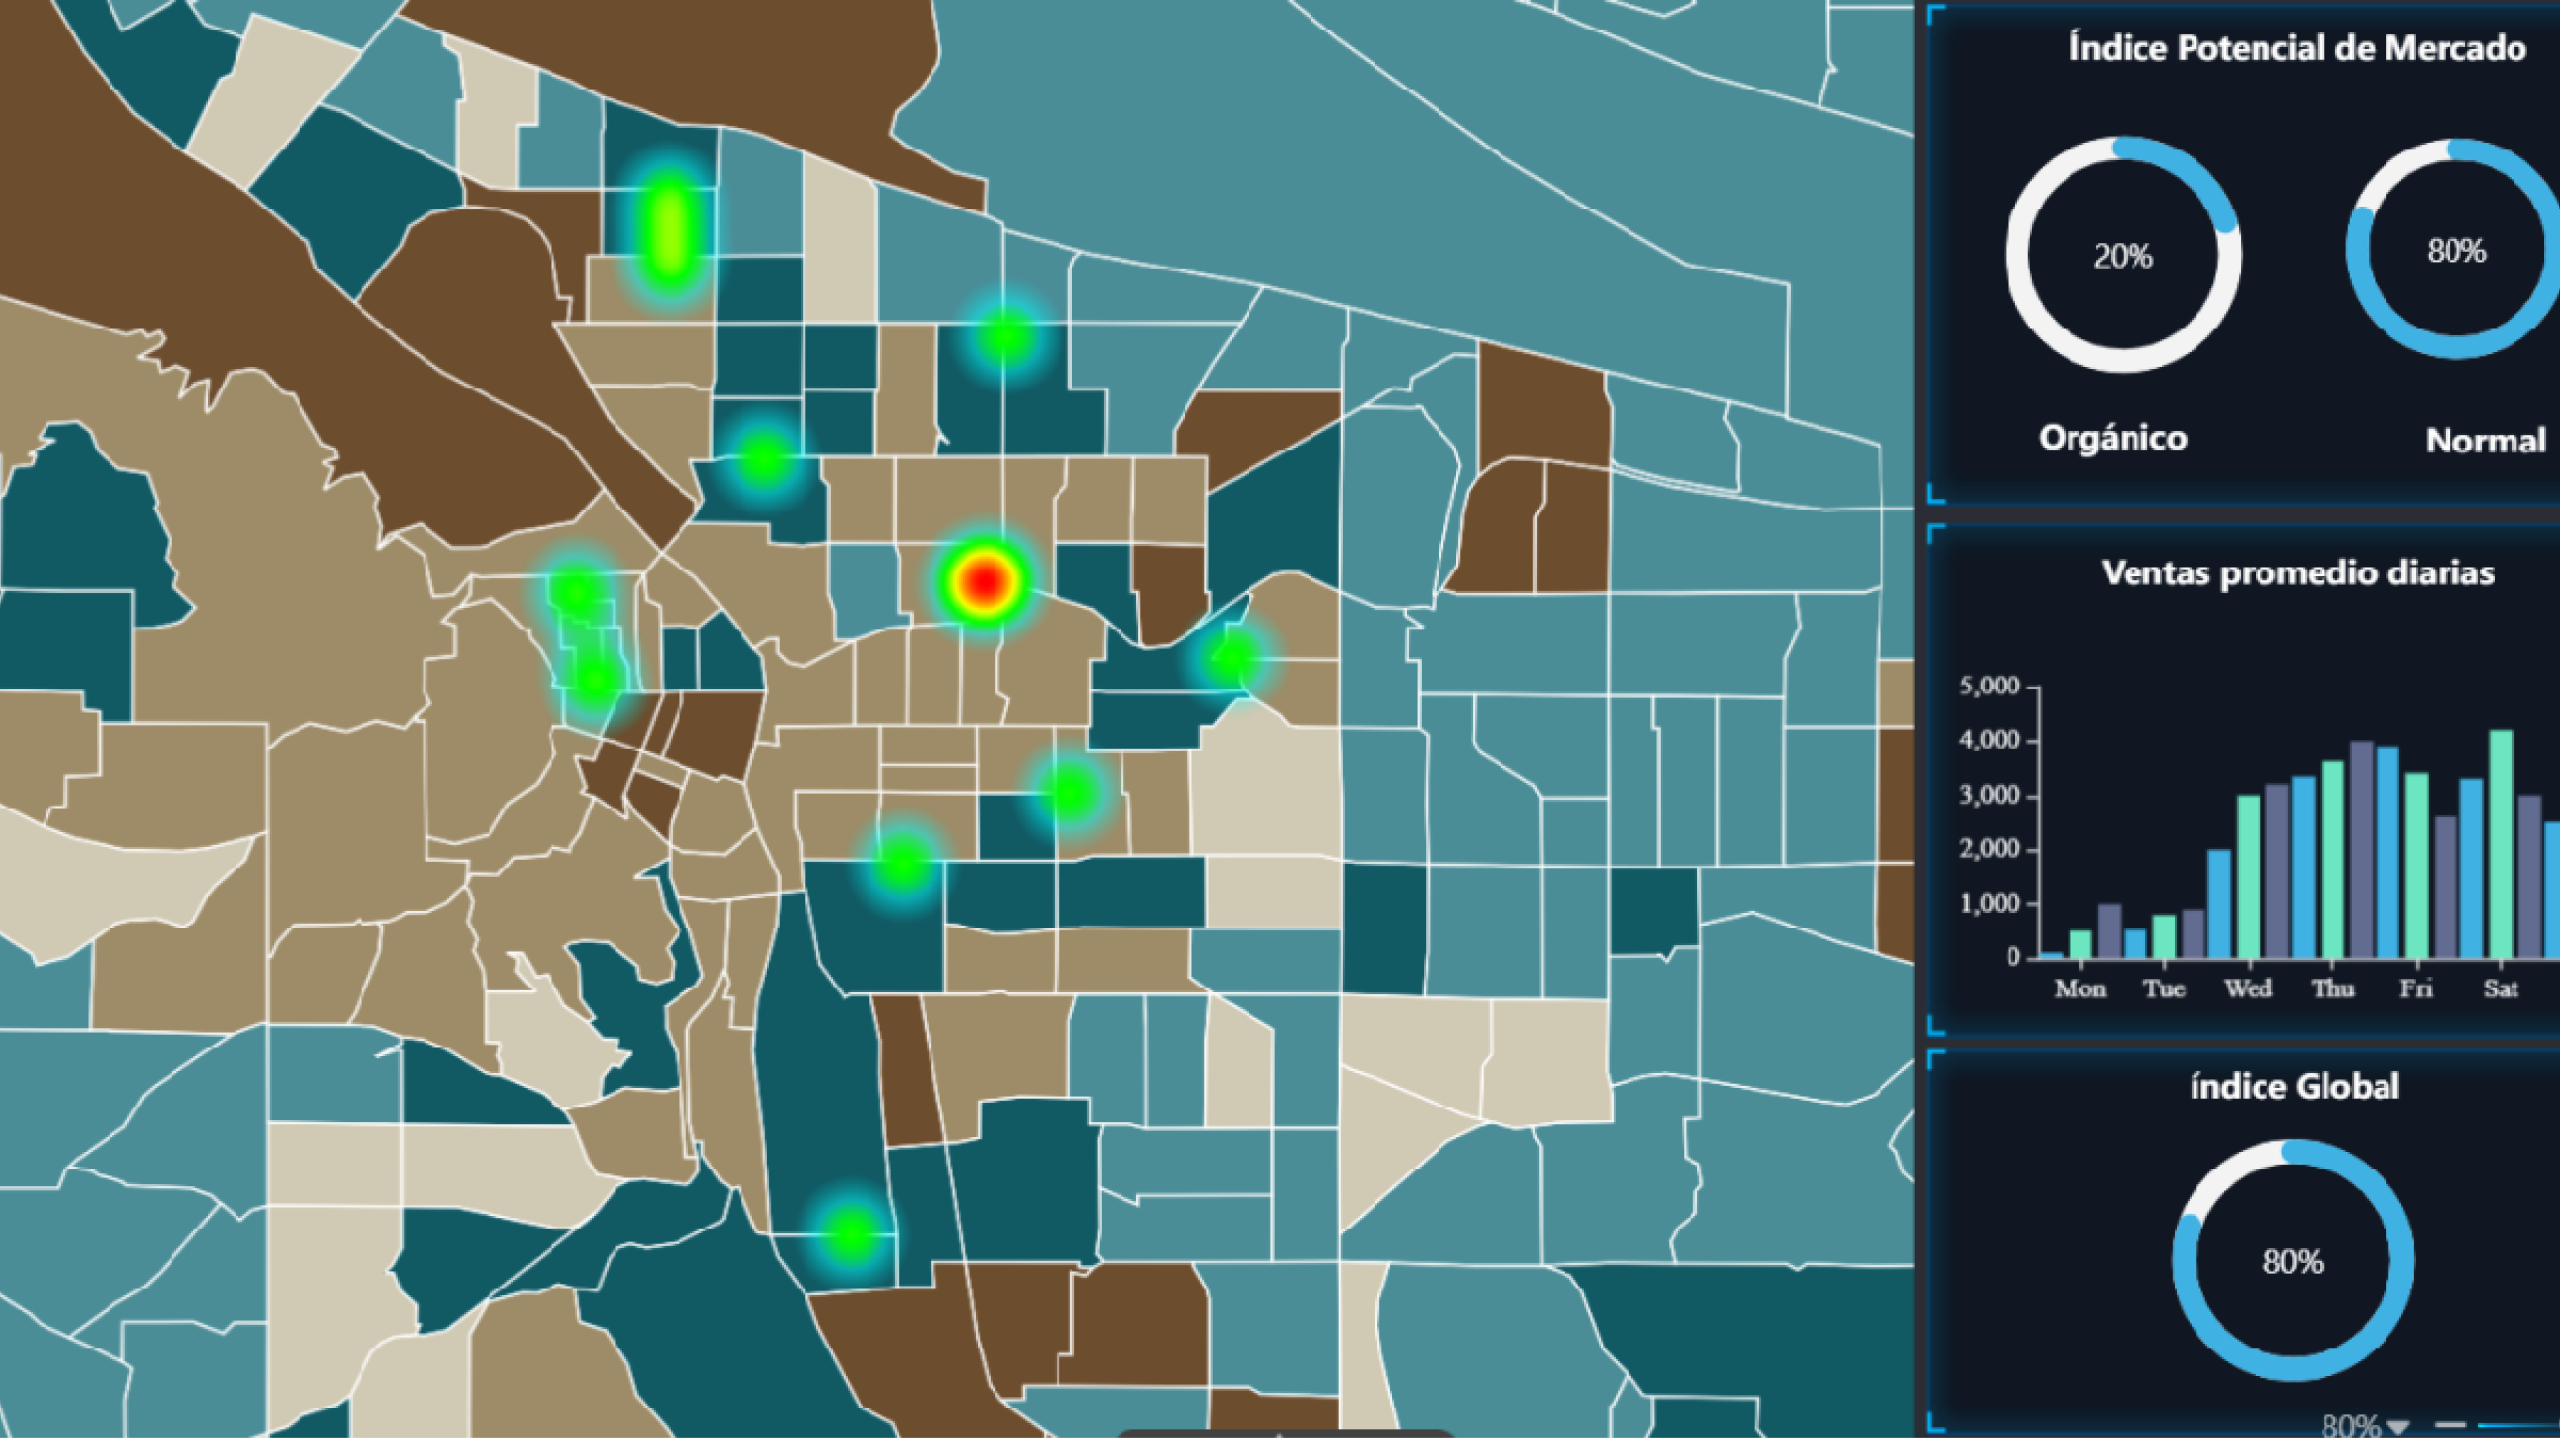Click the índice Global panel heading

tap(2294, 1087)
